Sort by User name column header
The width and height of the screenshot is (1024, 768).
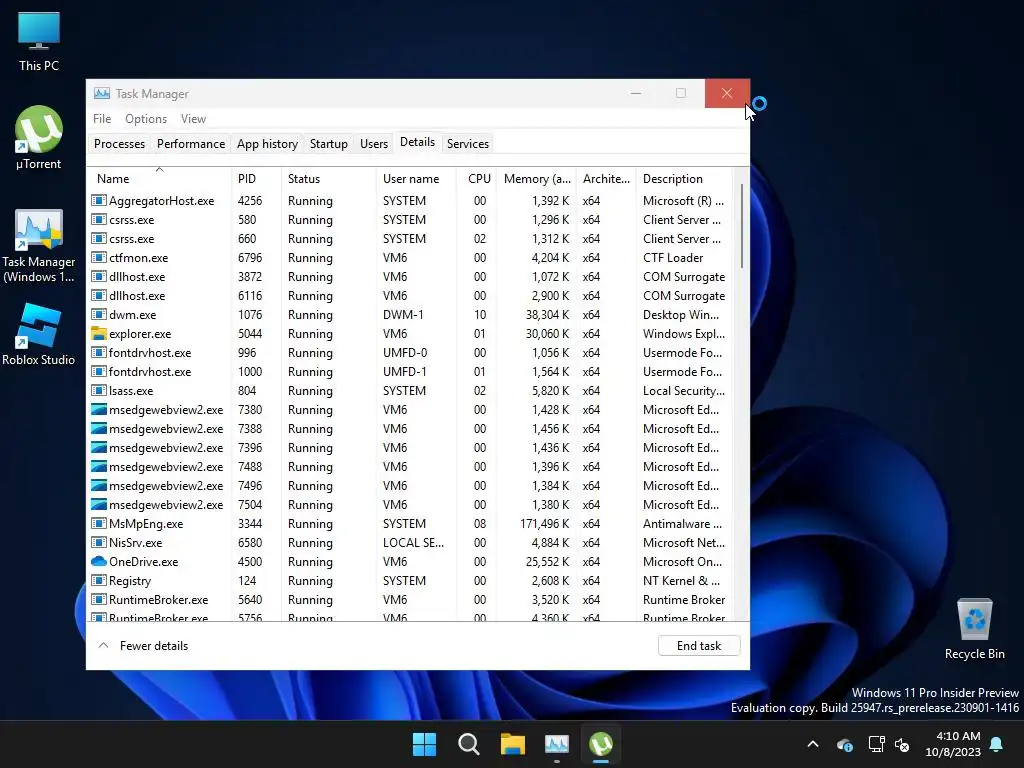pos(416,178)
